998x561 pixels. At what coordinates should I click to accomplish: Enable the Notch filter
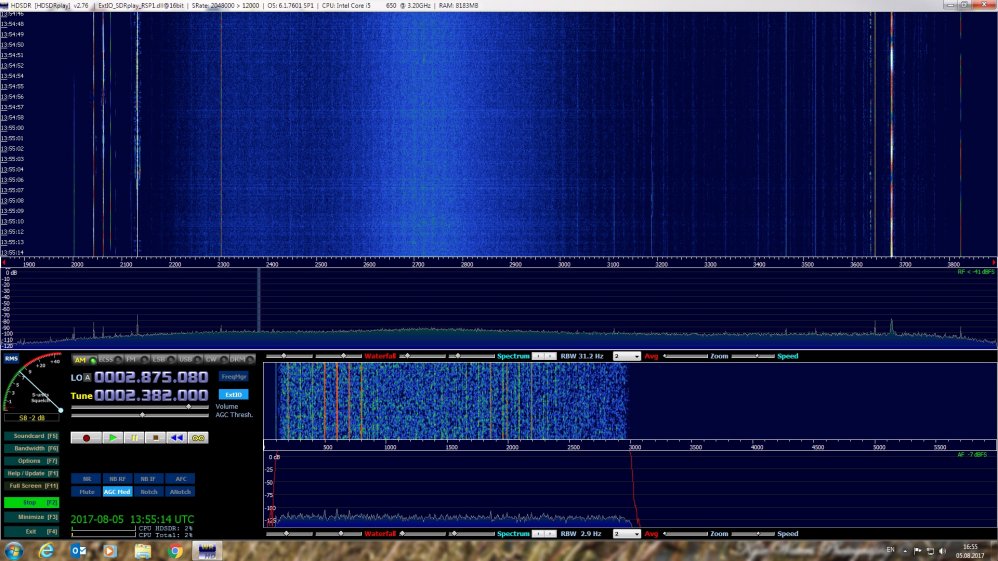click(x=148, y=492)
